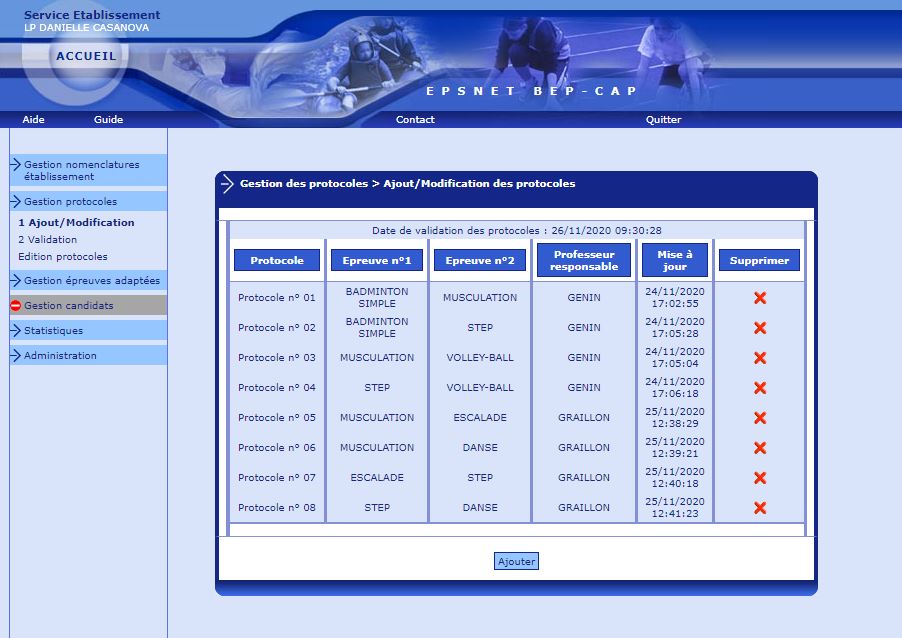Screen dimensions: 902x638
Task: Select 2 Validation submenu
Action: tap(47, 239)
